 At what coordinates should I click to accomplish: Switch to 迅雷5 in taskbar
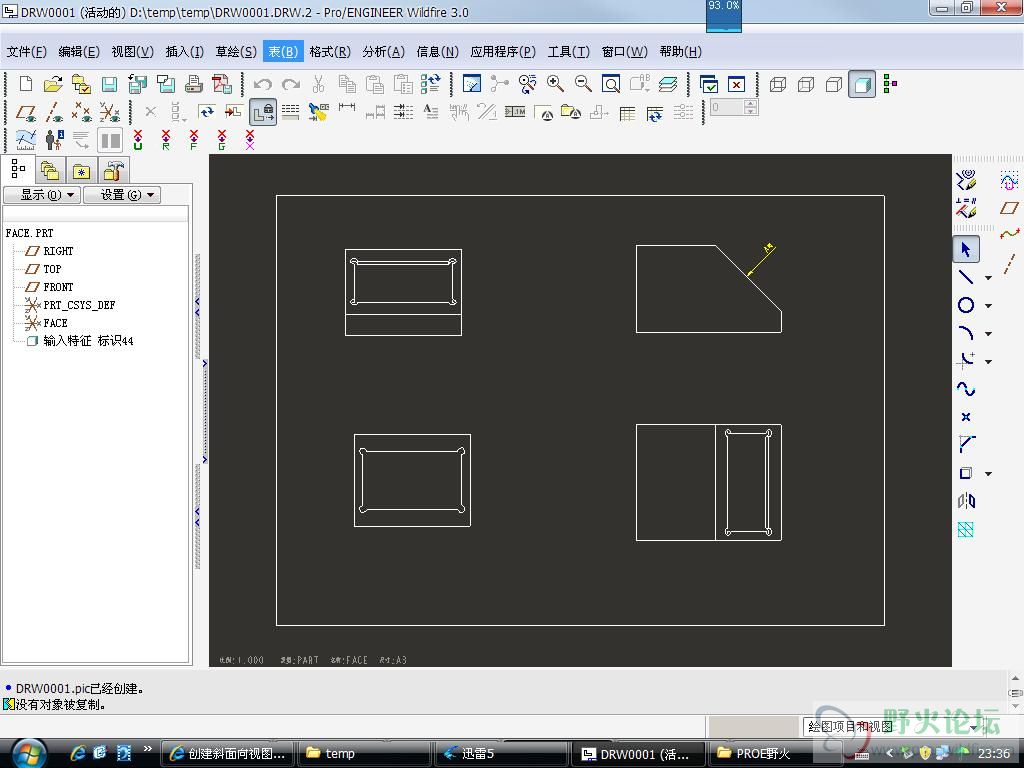(x=500, y=754)
